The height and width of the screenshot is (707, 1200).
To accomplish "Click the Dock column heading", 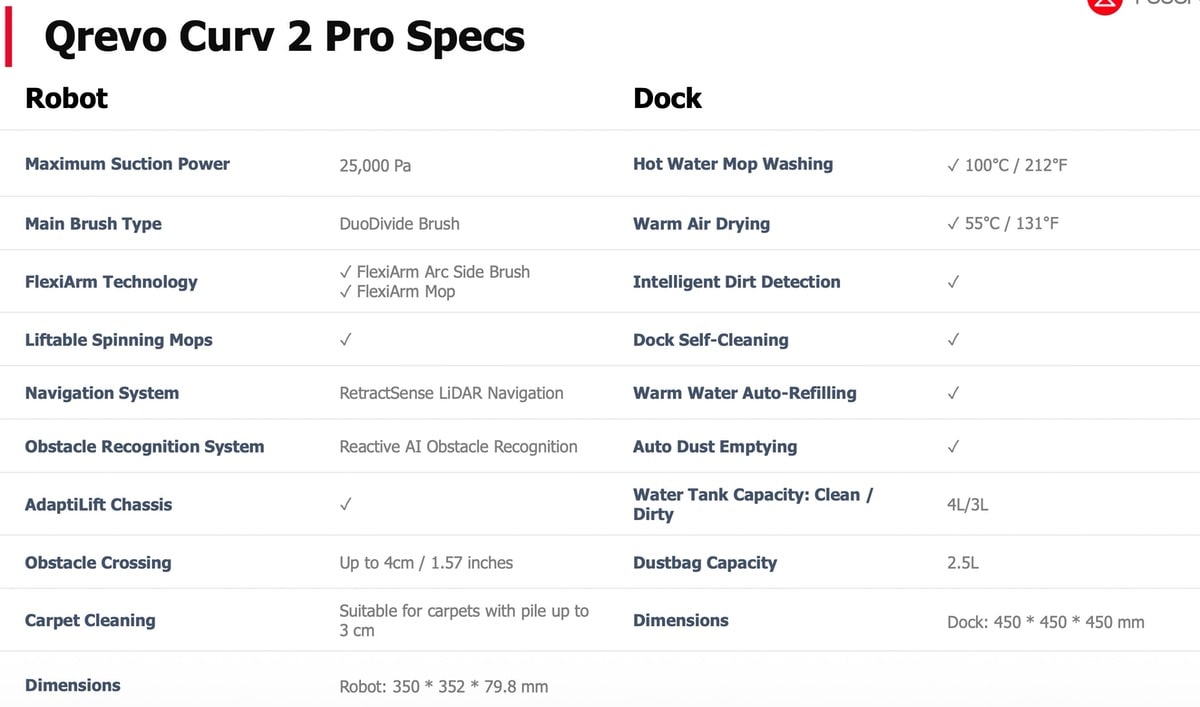I will point(667,98).
